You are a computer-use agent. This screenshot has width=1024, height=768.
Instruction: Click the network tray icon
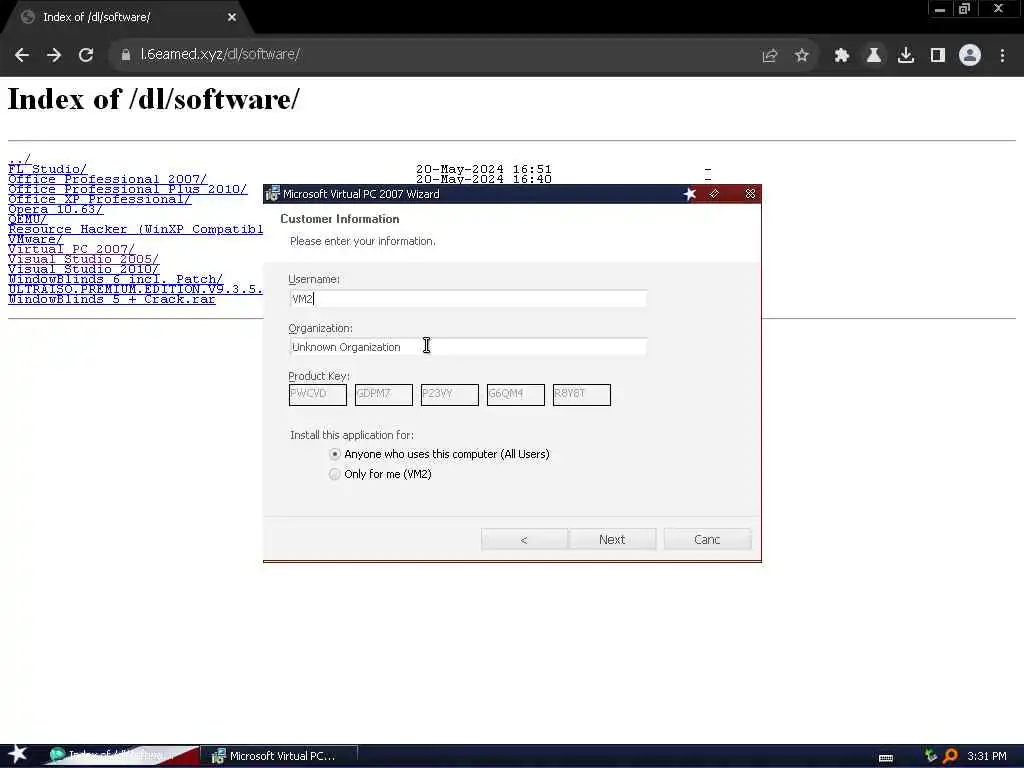[931, 756]
